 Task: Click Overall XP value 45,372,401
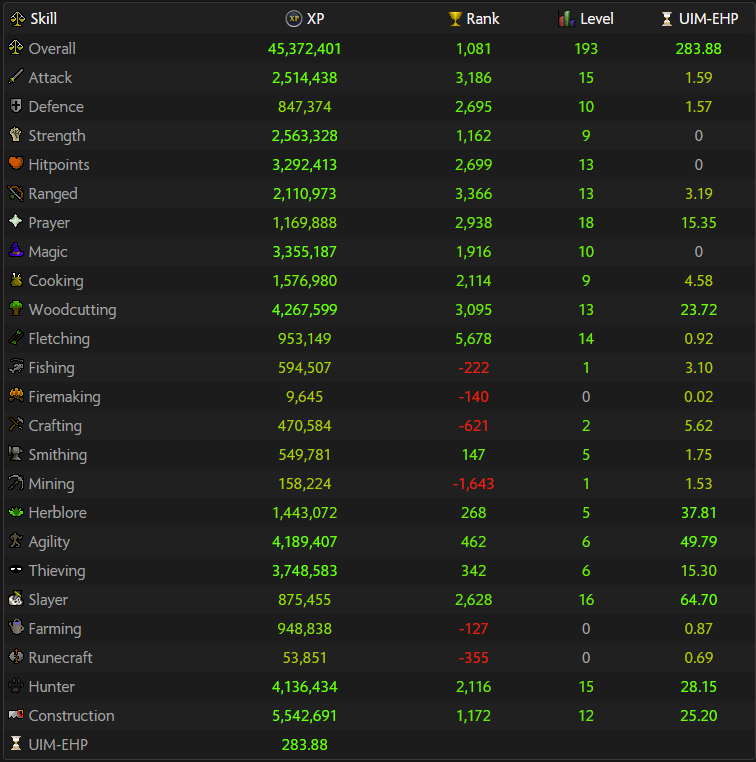[305, 49]
